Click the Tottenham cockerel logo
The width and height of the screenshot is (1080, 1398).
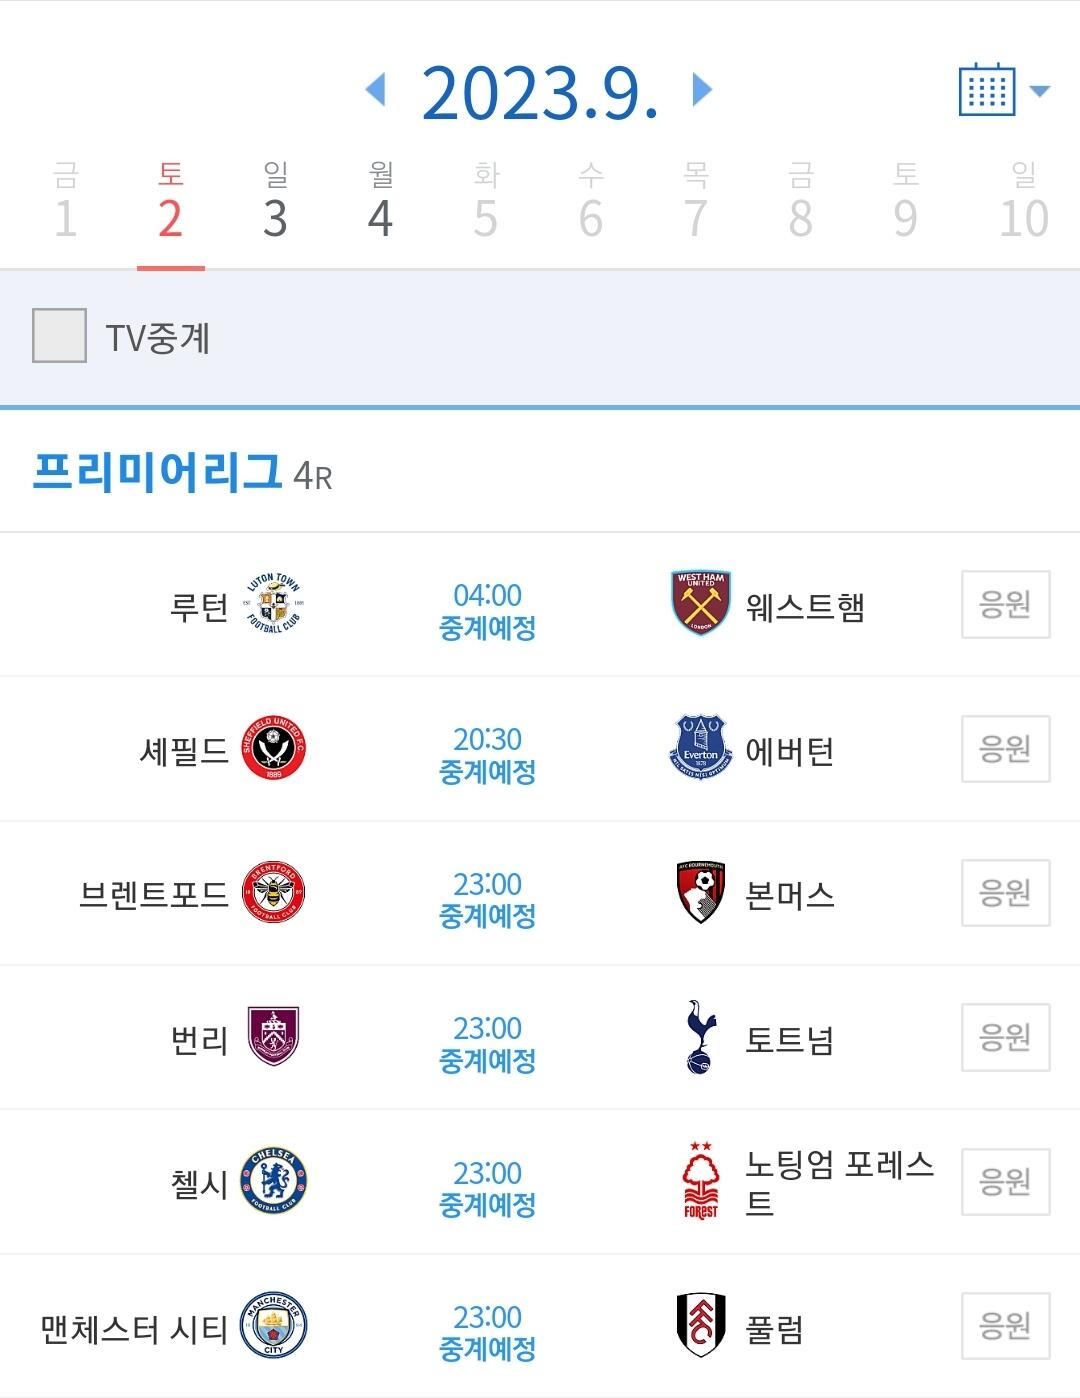tap(700, 1037)
